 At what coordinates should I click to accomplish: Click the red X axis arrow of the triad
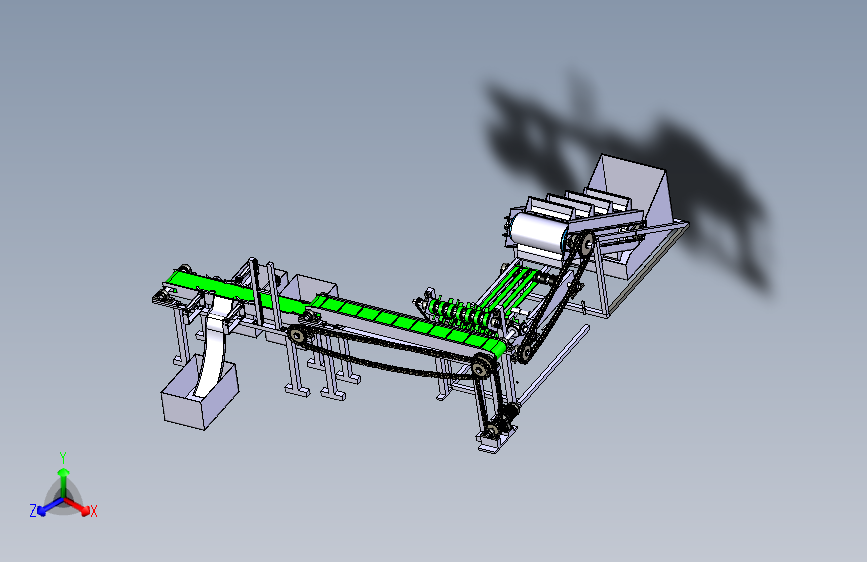77,506
